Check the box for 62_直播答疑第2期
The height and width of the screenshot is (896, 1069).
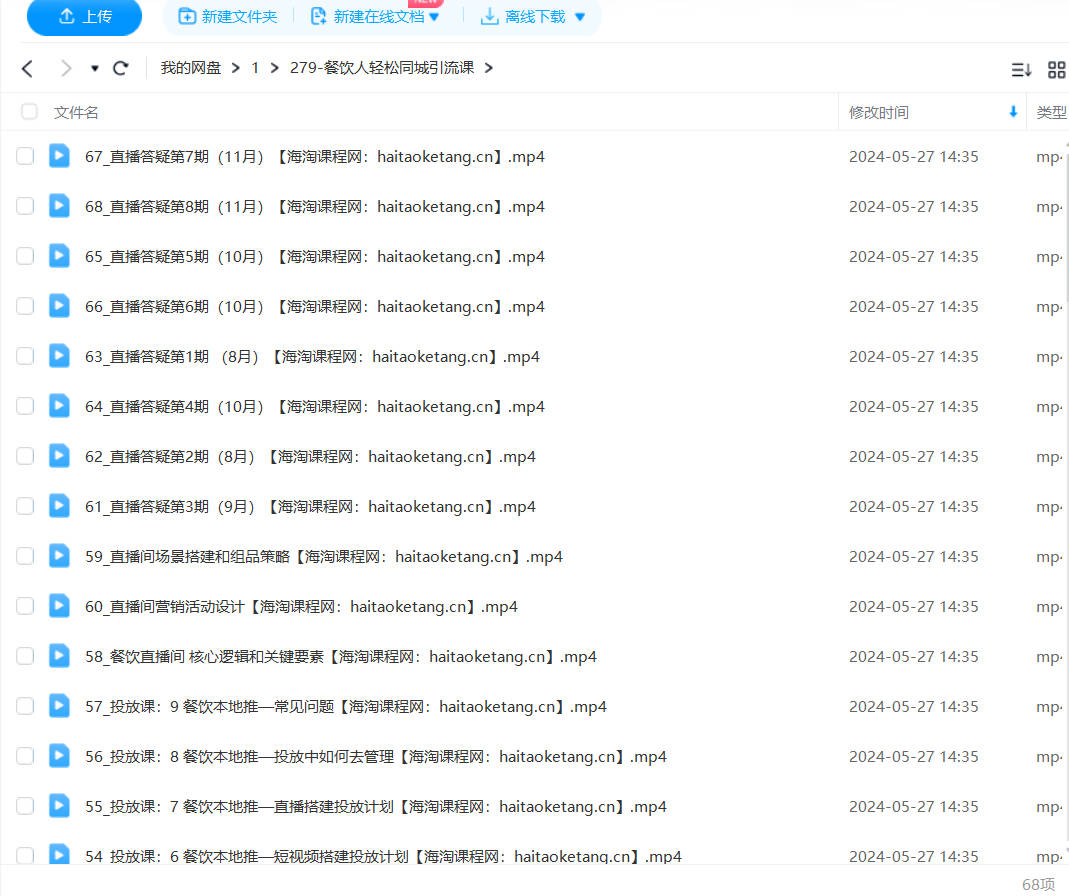[x=25, y=456]
